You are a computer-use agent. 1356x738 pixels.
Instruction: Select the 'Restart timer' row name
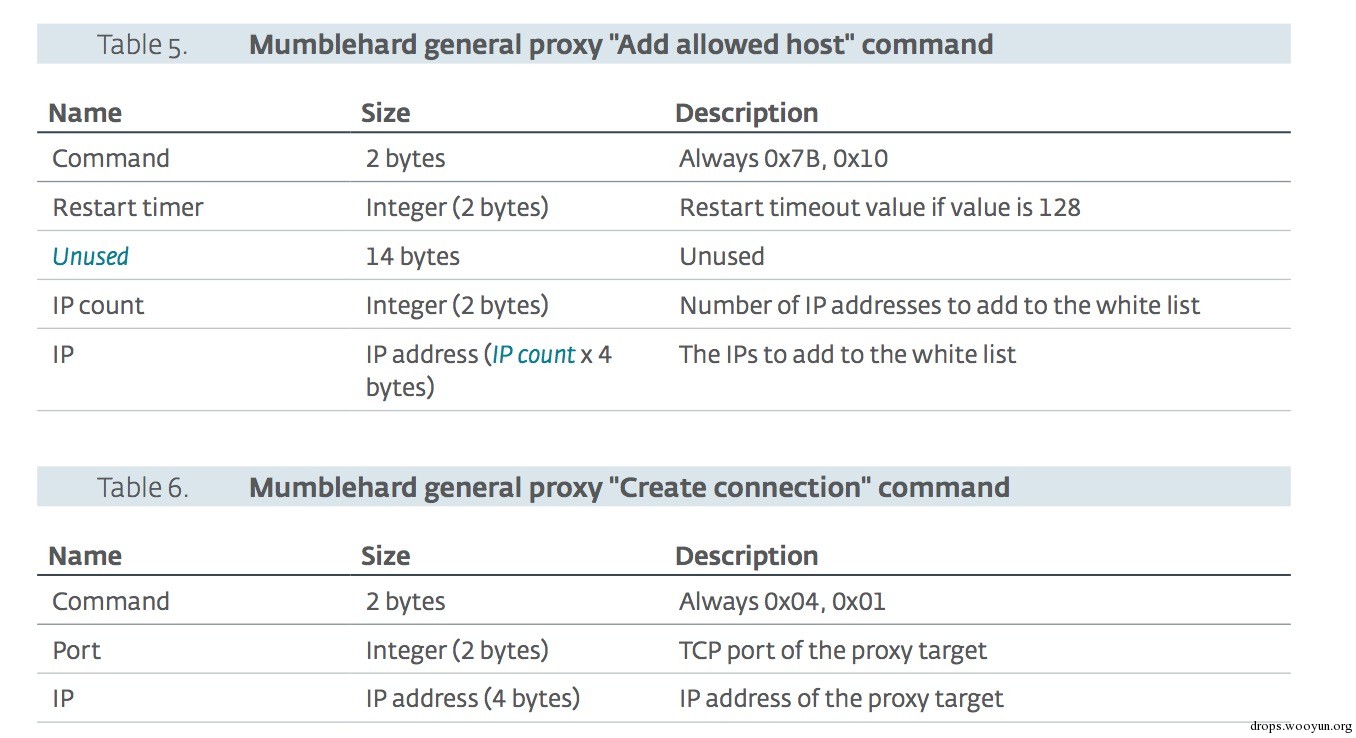coord(127,208)
